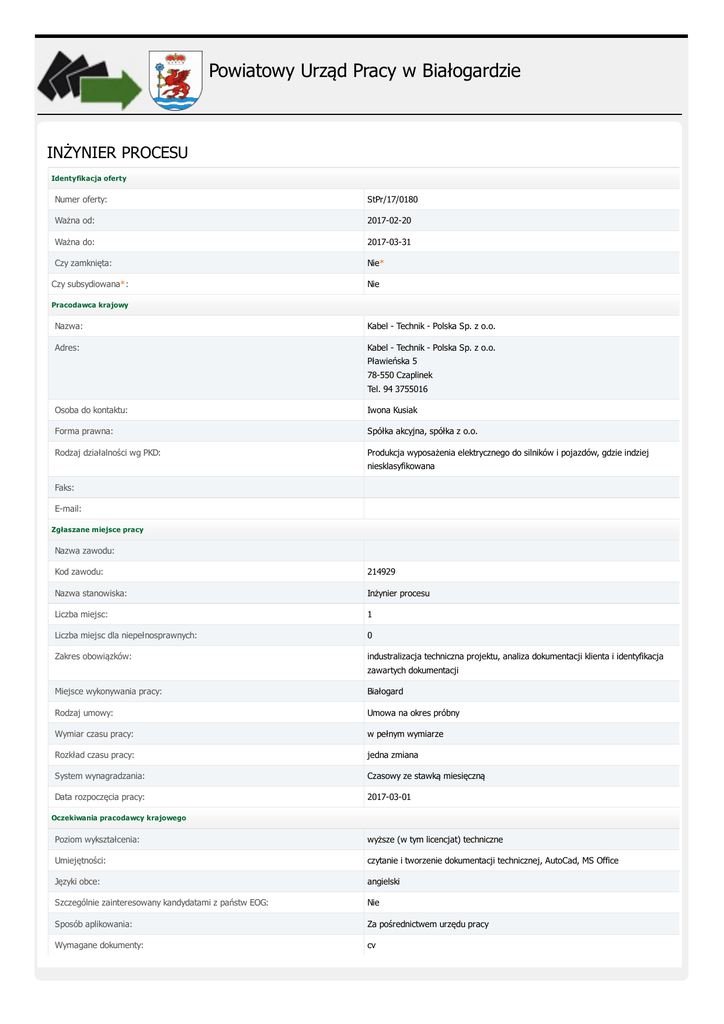Click the empty E-mail value field
This screenshot has height=1024, width=724.
point(520,508)
